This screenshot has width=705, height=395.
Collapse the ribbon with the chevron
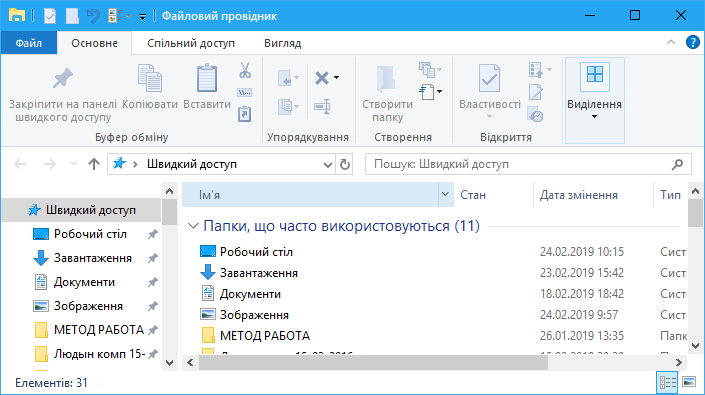coord(671,43)
